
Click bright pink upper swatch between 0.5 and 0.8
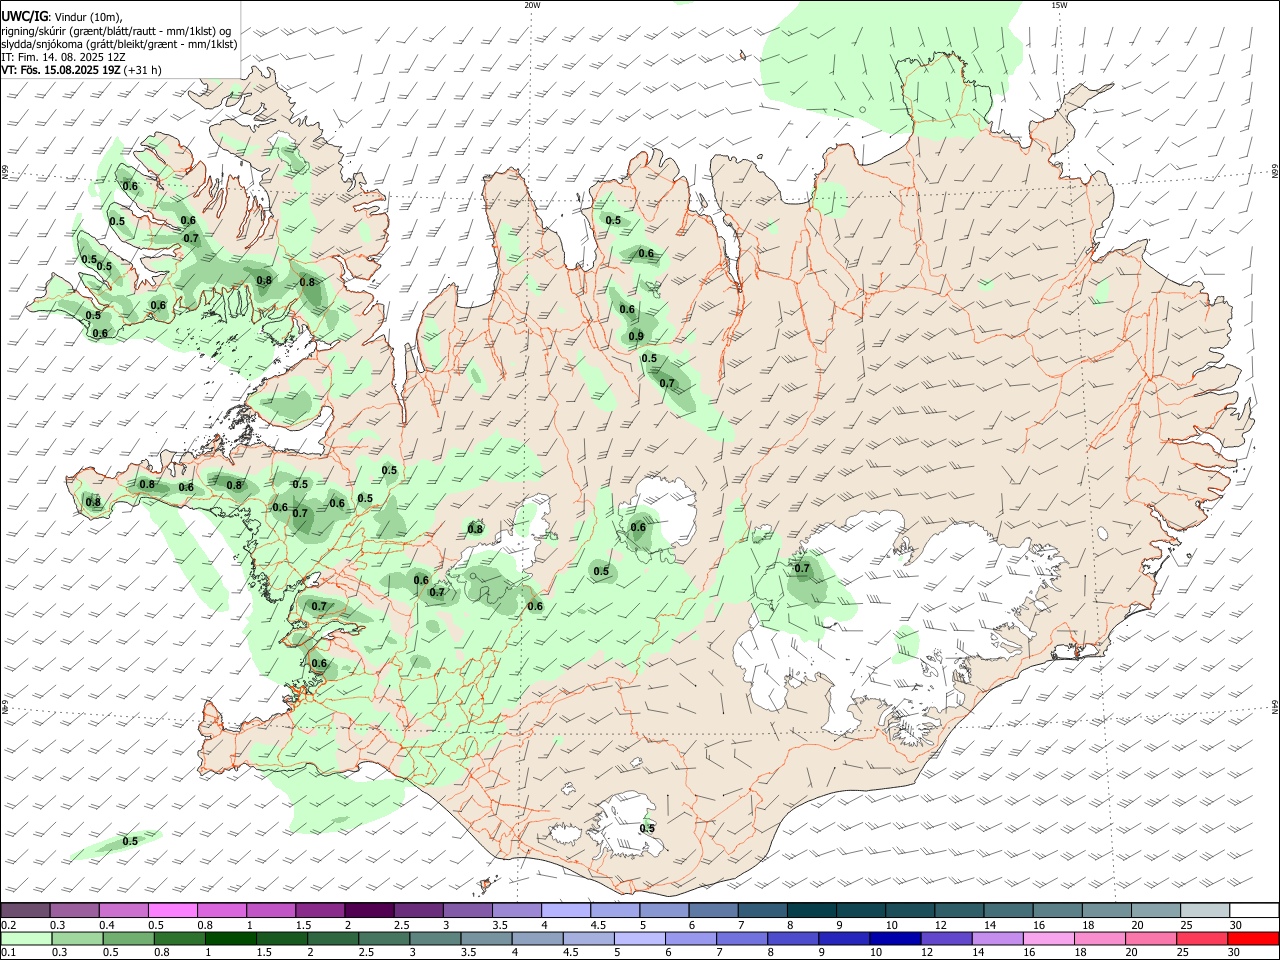(x=173, y=911)
